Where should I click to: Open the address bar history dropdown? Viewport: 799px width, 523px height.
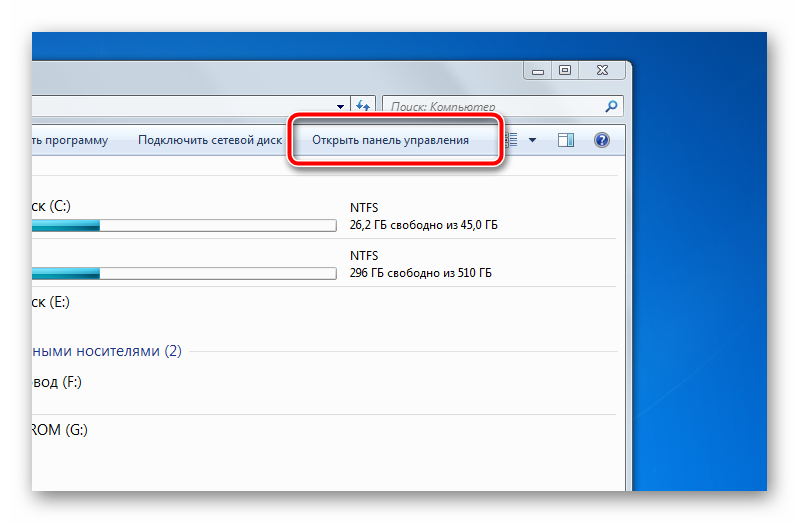[341, 105]
